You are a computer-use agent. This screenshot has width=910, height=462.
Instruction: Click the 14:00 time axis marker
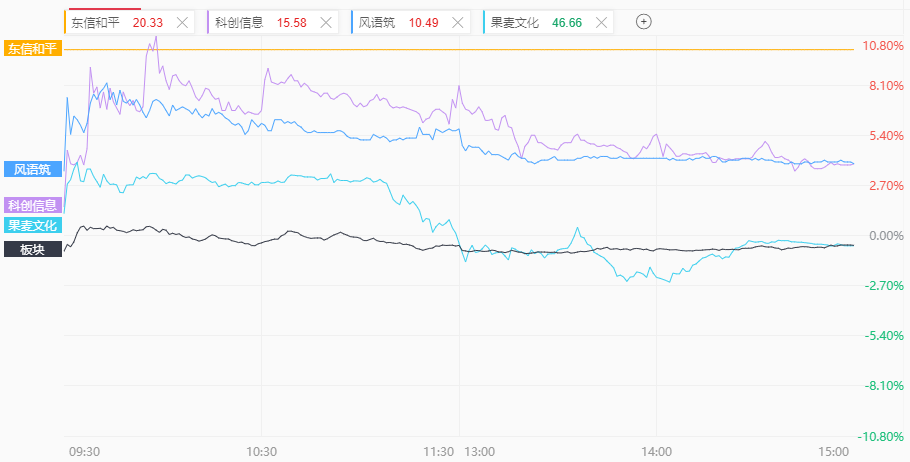[x=656, y=452]
